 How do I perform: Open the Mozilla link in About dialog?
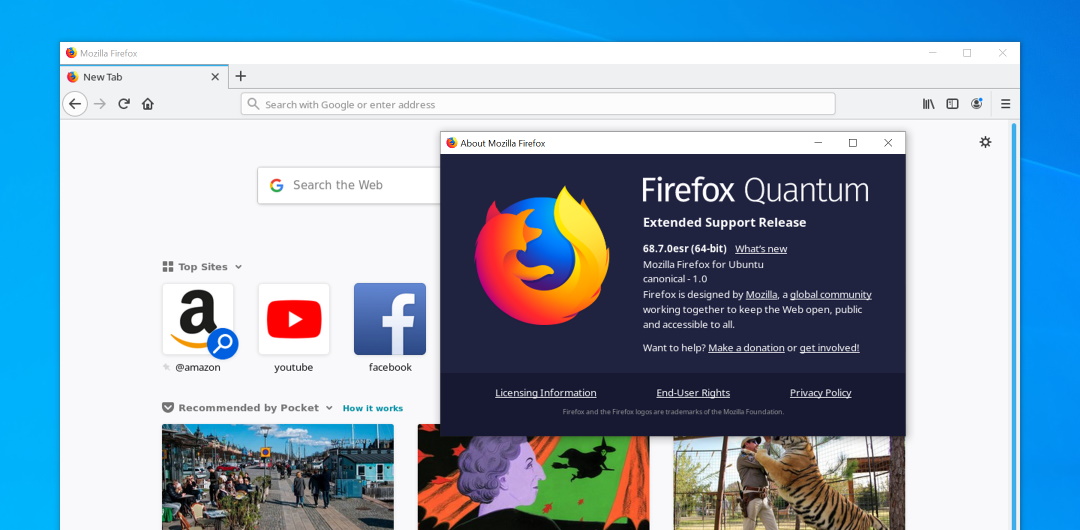click(x=761, y=294)
